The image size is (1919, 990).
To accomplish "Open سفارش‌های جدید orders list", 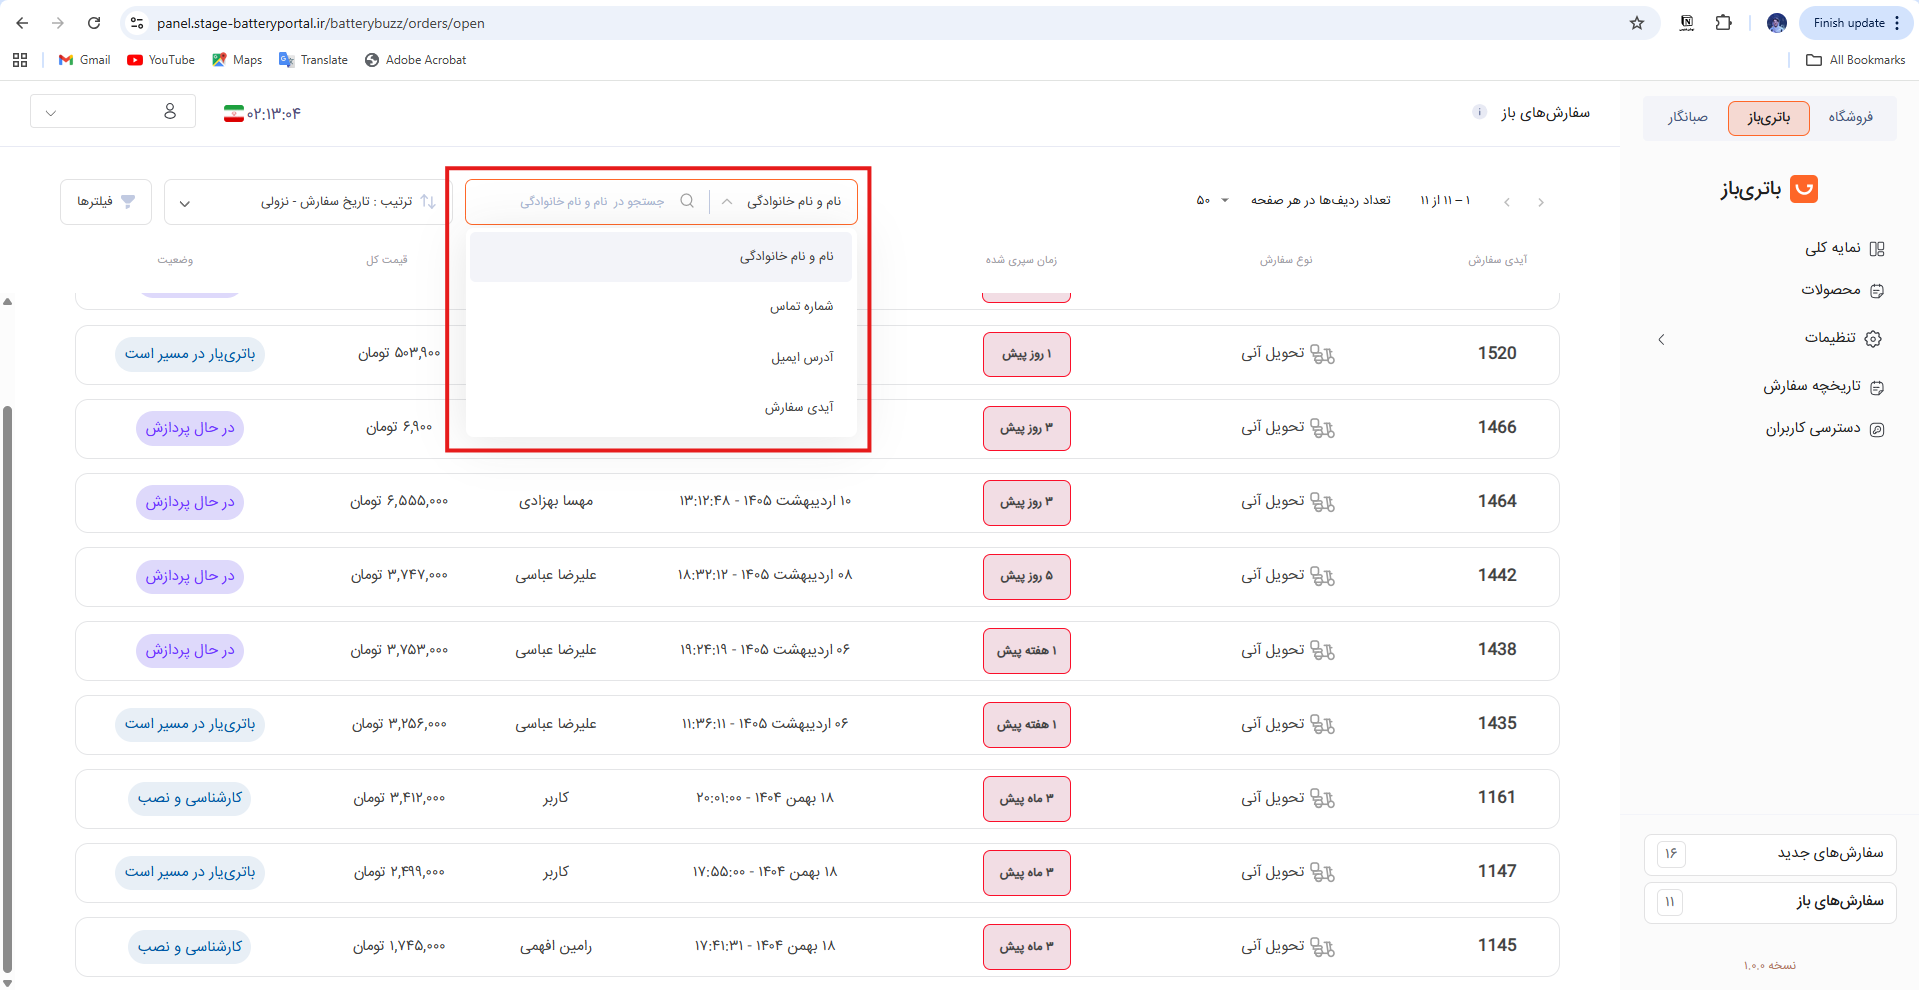I will coord(1770,853).
